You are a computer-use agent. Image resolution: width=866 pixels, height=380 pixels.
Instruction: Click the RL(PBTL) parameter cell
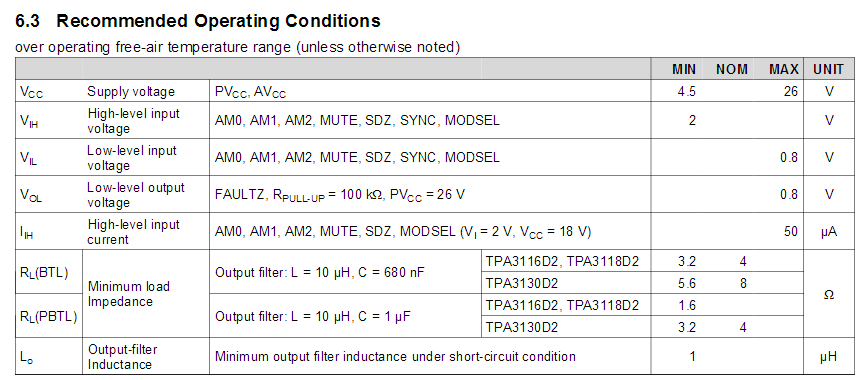[48, 318]
